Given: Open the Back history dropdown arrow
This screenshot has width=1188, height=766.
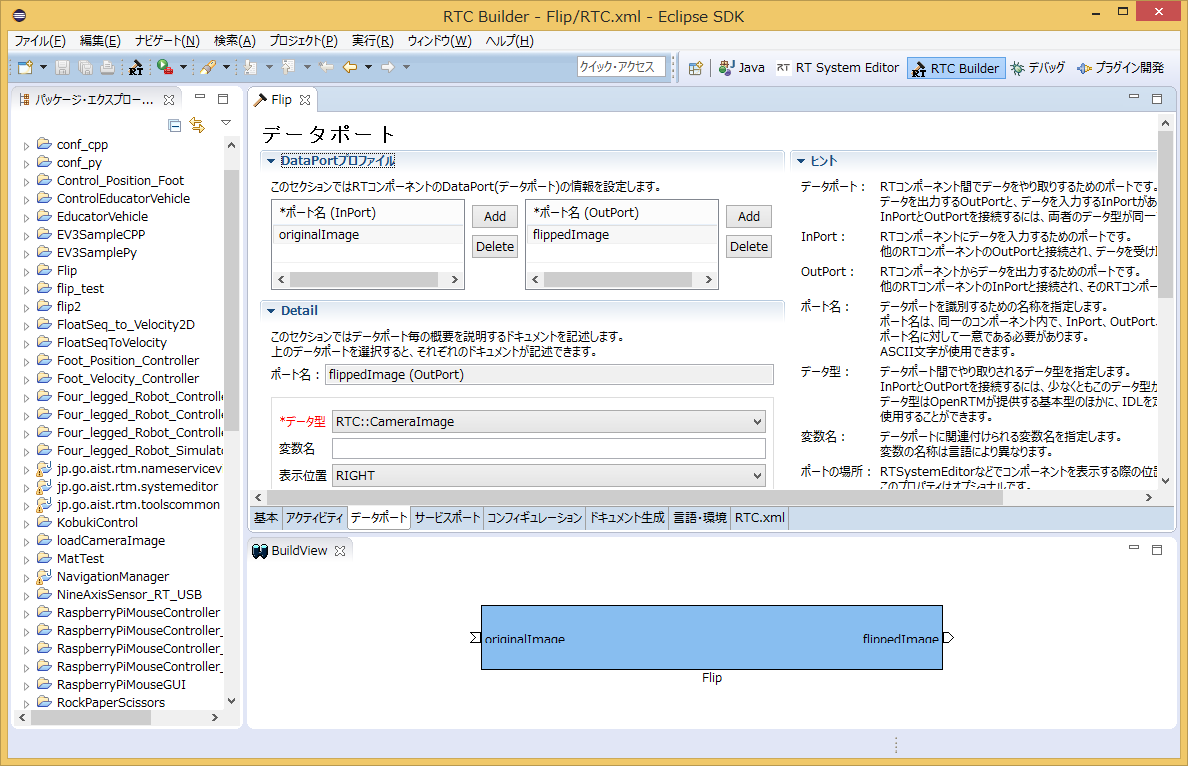Looking at the screenshot, I should 369,67.
